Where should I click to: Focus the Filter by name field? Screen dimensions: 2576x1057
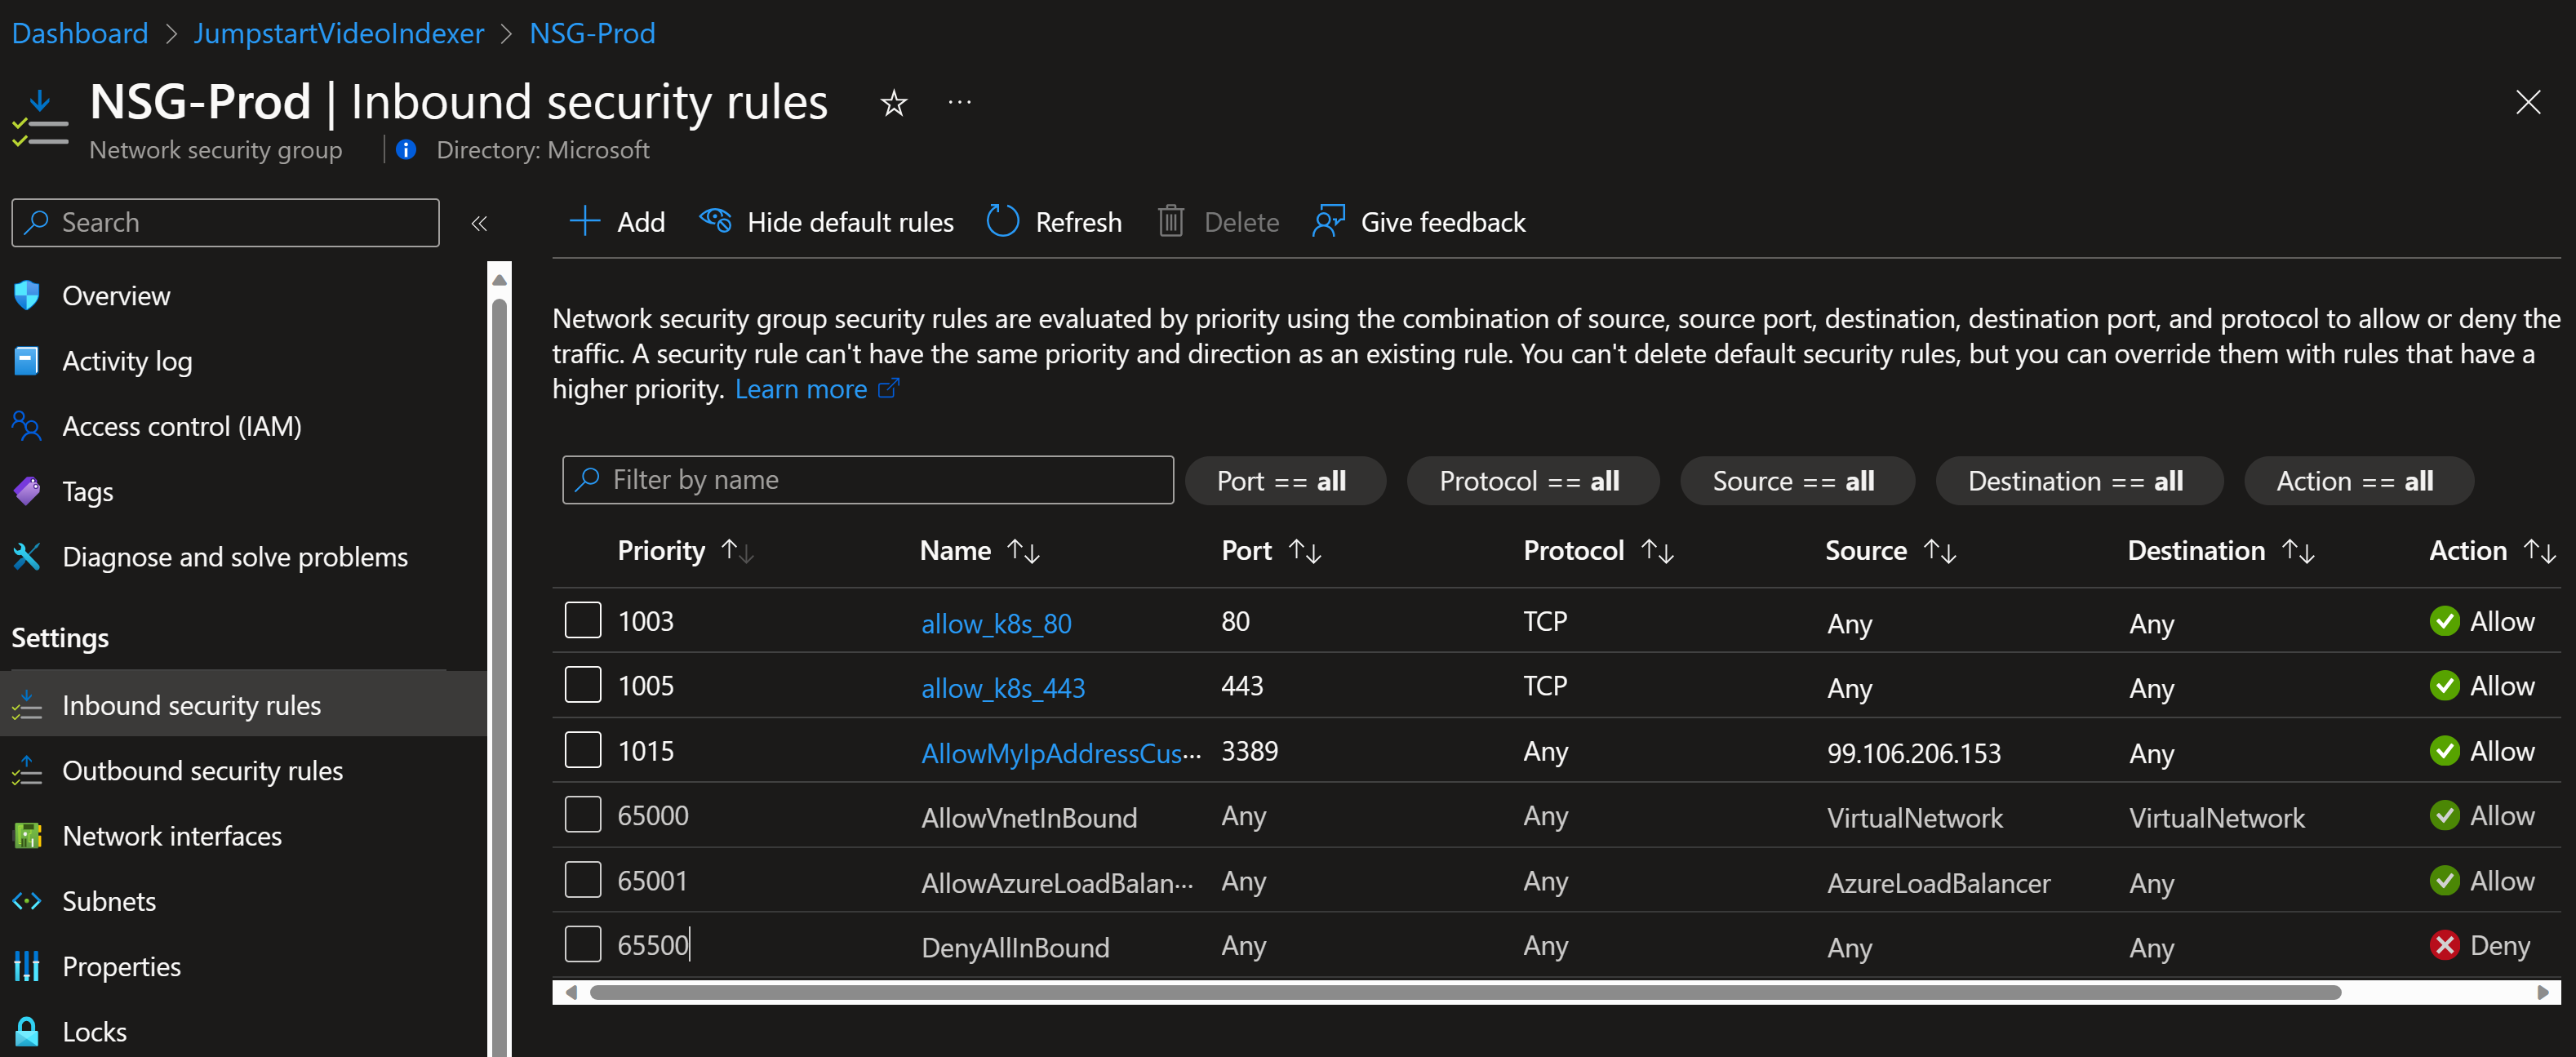[868, 480]
